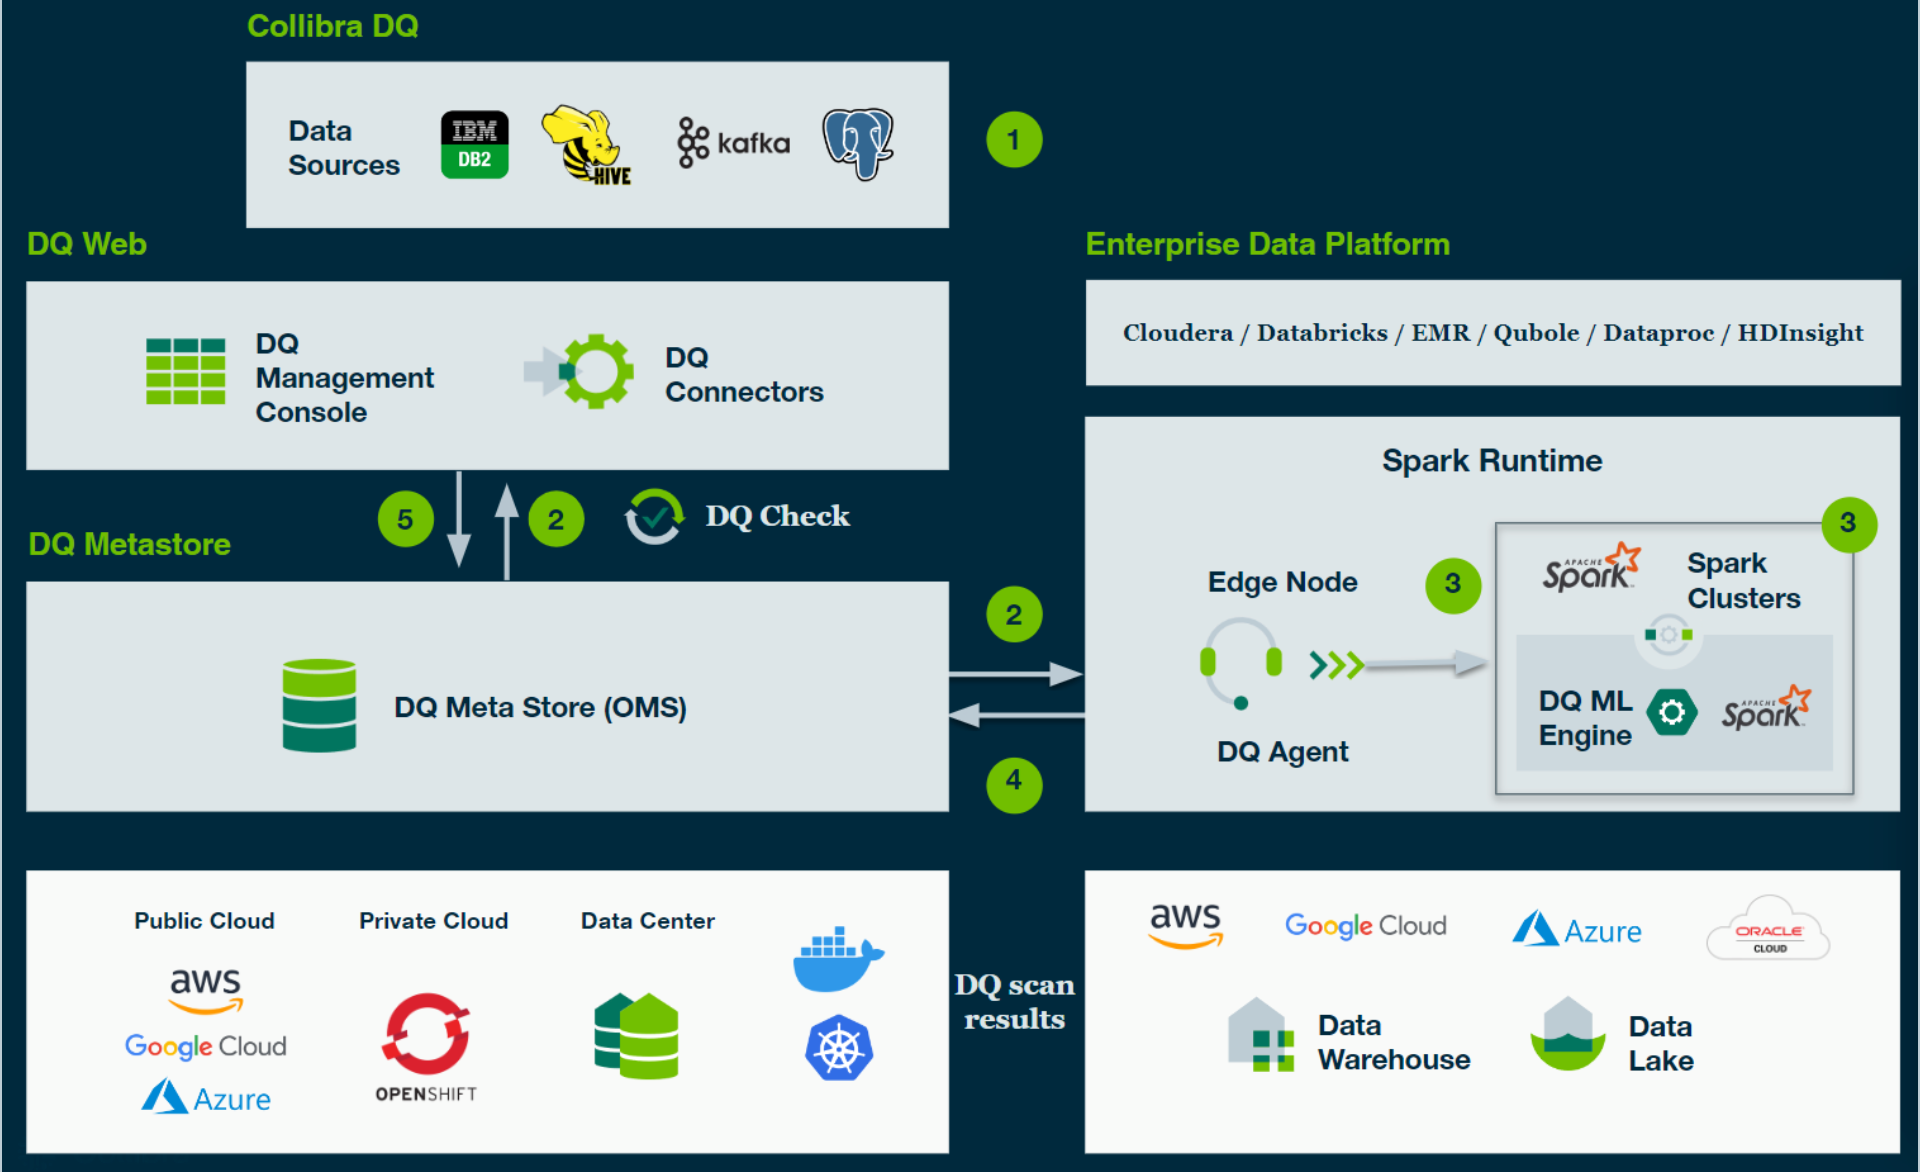Click the Data Lake icon

pyautogui.click(x=1567, y=1035)
